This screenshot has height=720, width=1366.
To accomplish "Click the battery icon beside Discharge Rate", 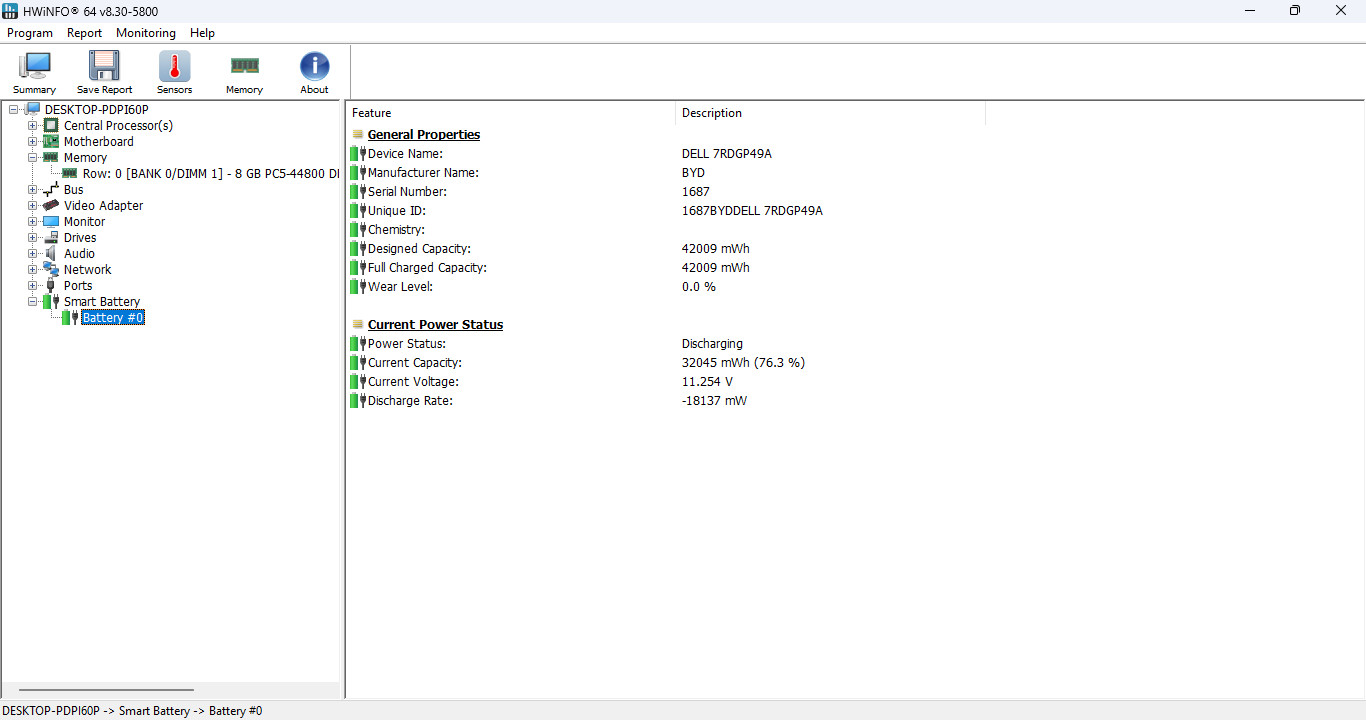I will pos(358,401).
